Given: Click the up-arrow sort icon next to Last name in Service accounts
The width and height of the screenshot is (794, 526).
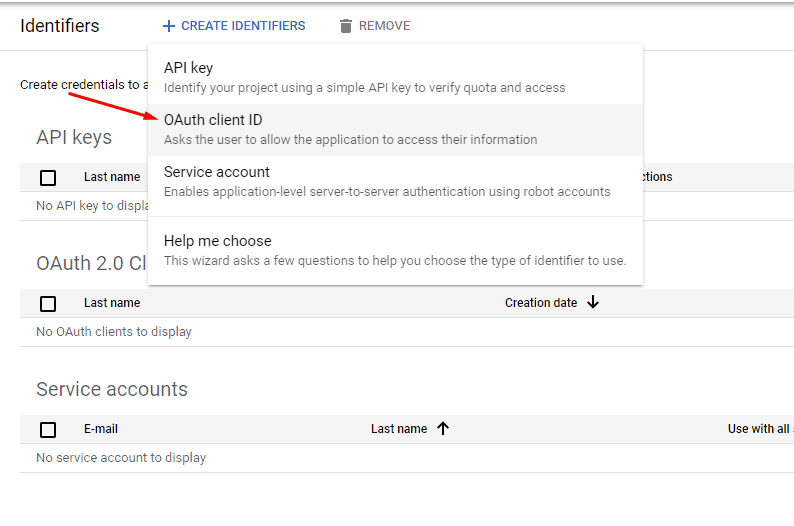Looking at the screenshot, I should [x=443, y=428].
